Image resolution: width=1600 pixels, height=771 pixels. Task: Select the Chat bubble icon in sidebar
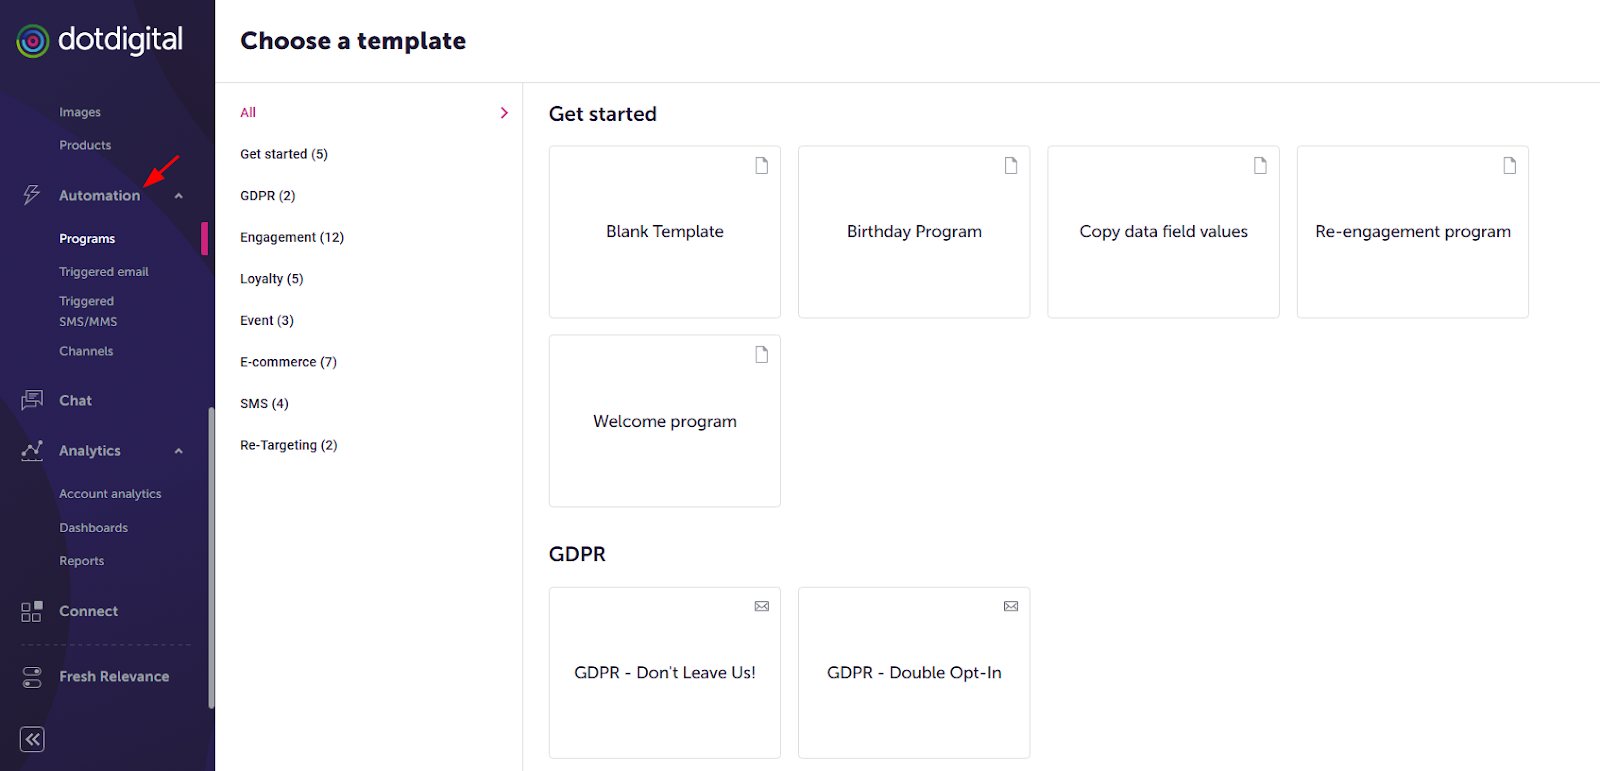(31, 400)
